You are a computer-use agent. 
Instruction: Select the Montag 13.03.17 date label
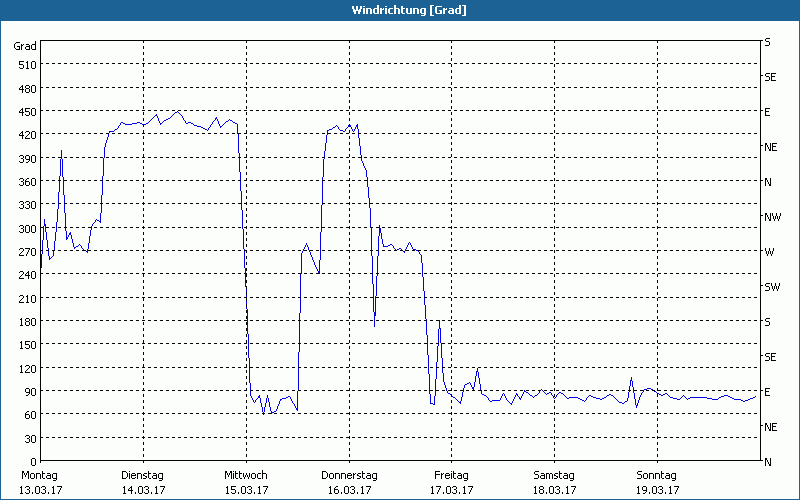[x=39, y=482]
